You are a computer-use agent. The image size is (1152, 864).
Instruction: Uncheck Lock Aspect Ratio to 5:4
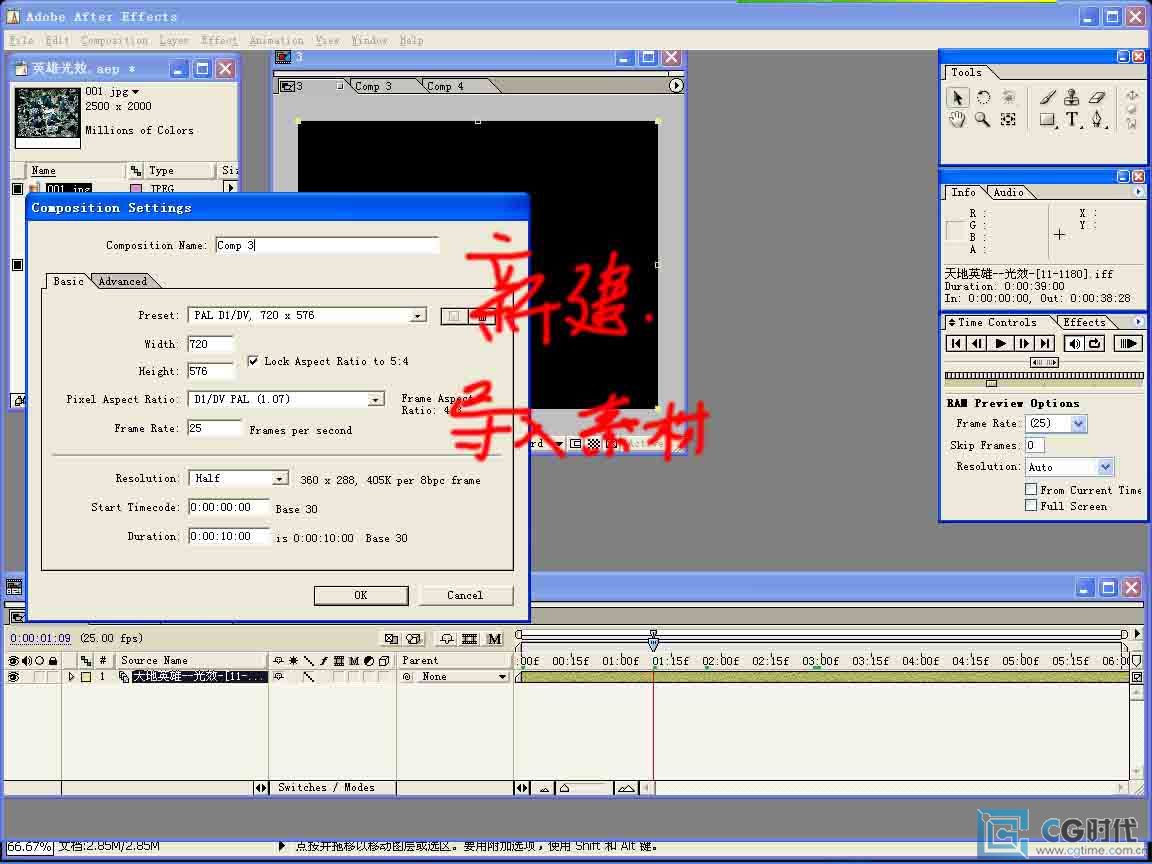[253, 361]
